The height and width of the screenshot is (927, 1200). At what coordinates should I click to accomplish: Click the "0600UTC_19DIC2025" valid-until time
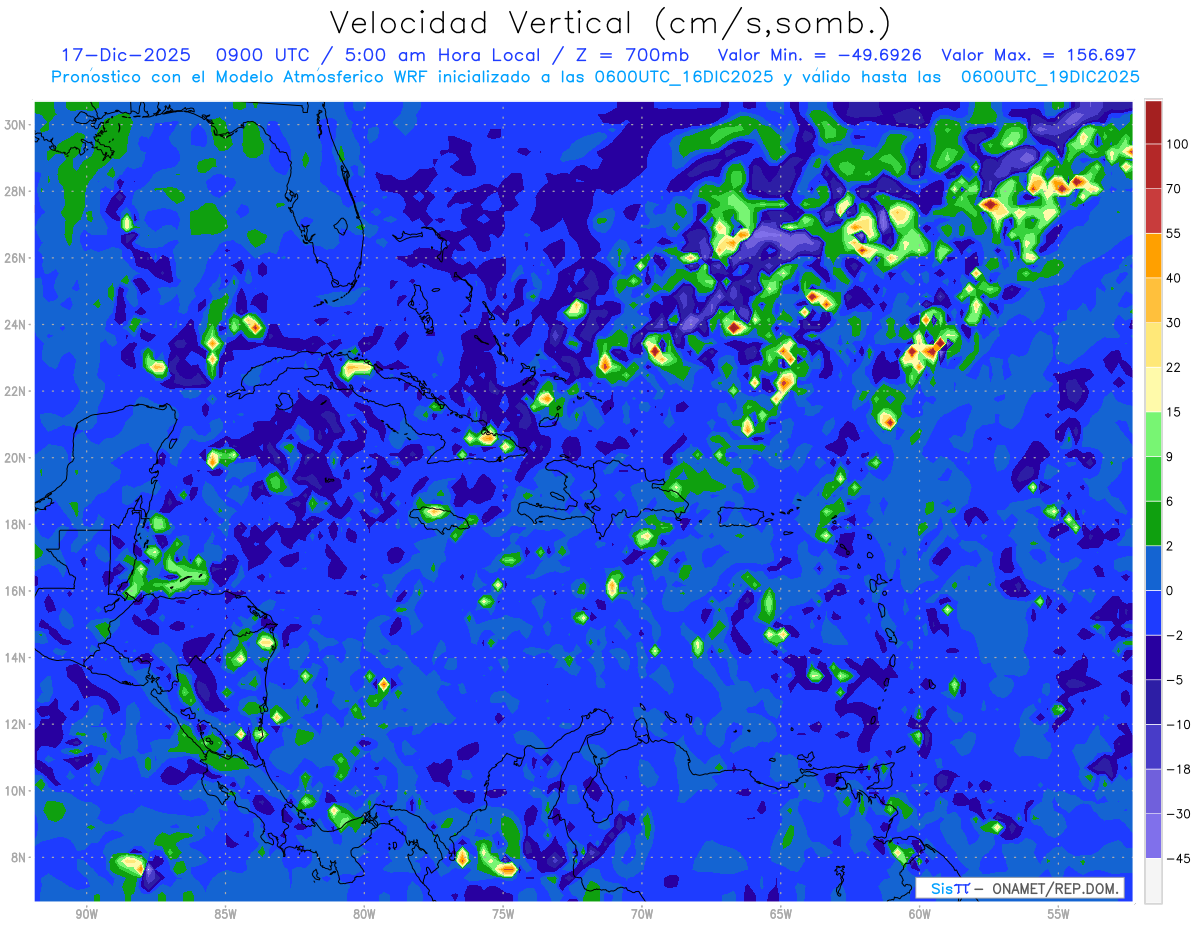[x=1050, y=77]
